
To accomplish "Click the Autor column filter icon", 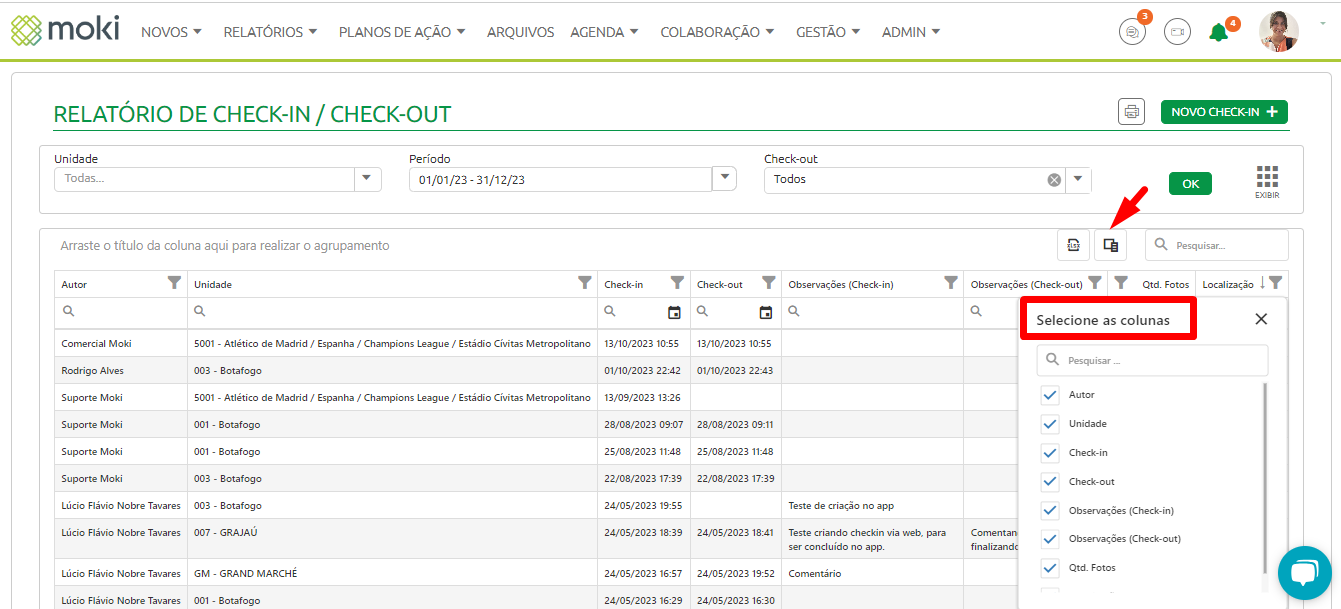I will 175,284.
